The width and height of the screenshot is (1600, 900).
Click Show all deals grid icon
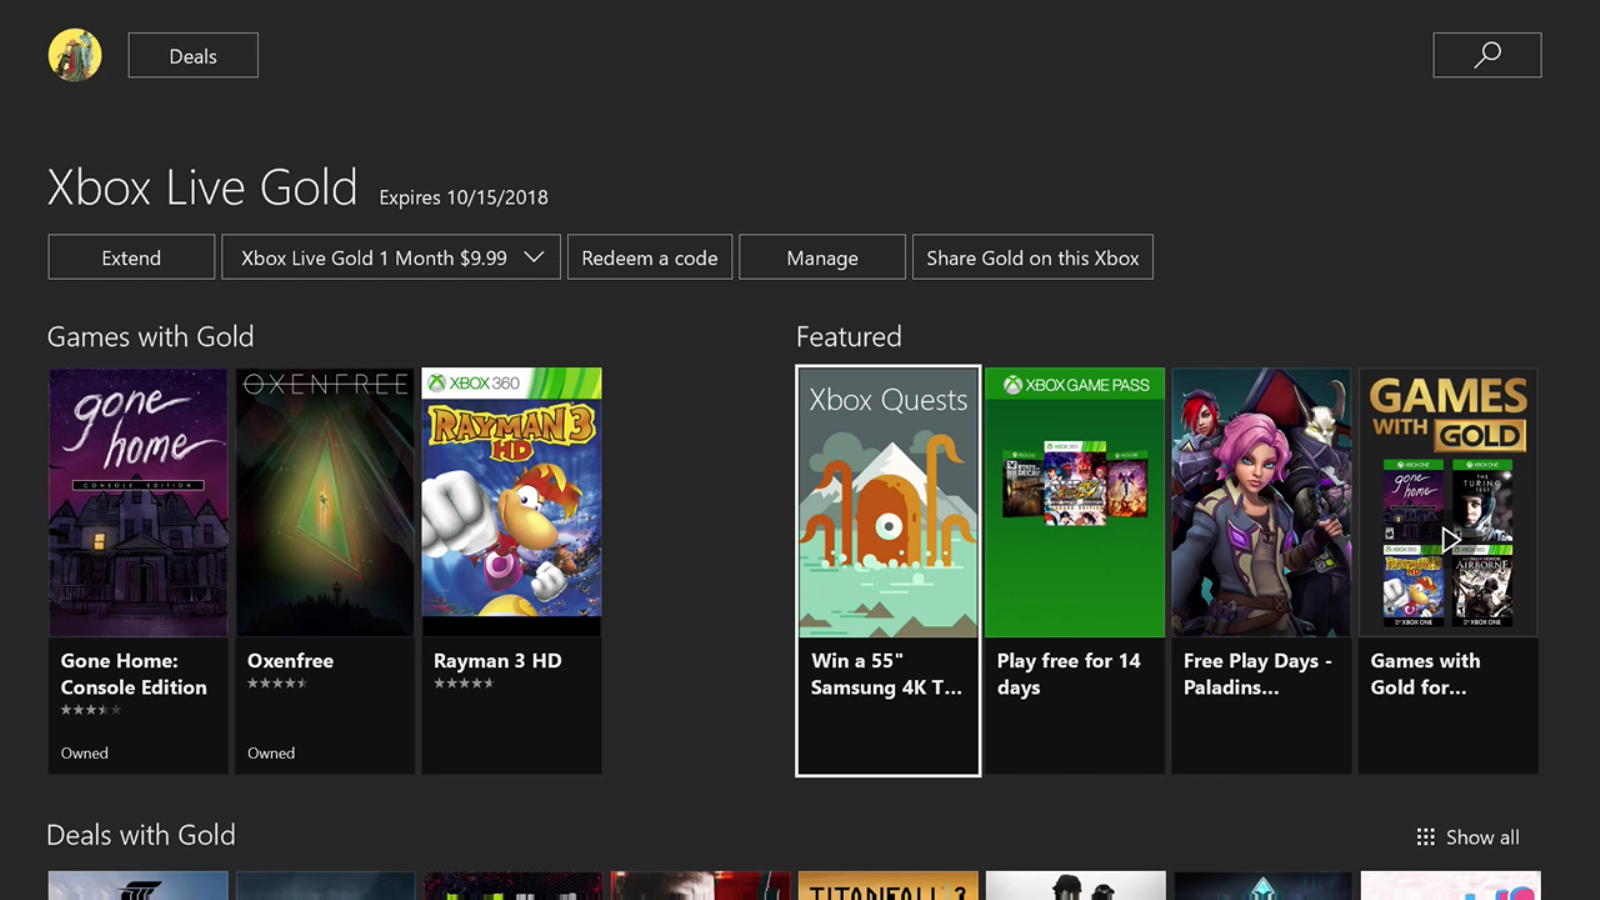tap(1426, 837)
